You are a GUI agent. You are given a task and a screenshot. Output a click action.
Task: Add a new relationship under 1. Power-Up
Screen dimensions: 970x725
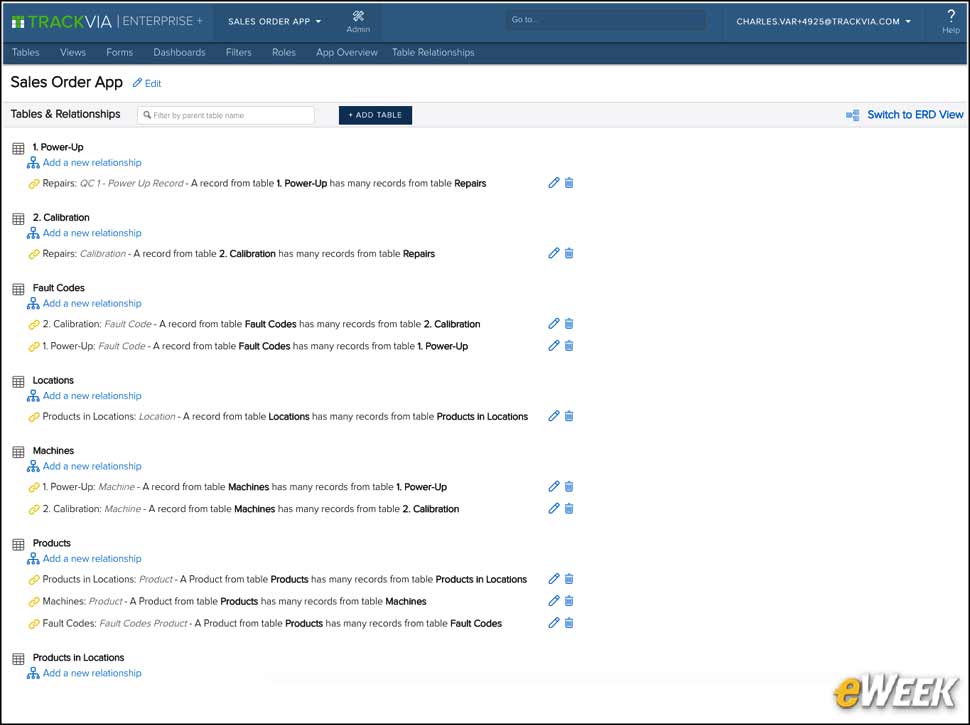tap(85, 163)
